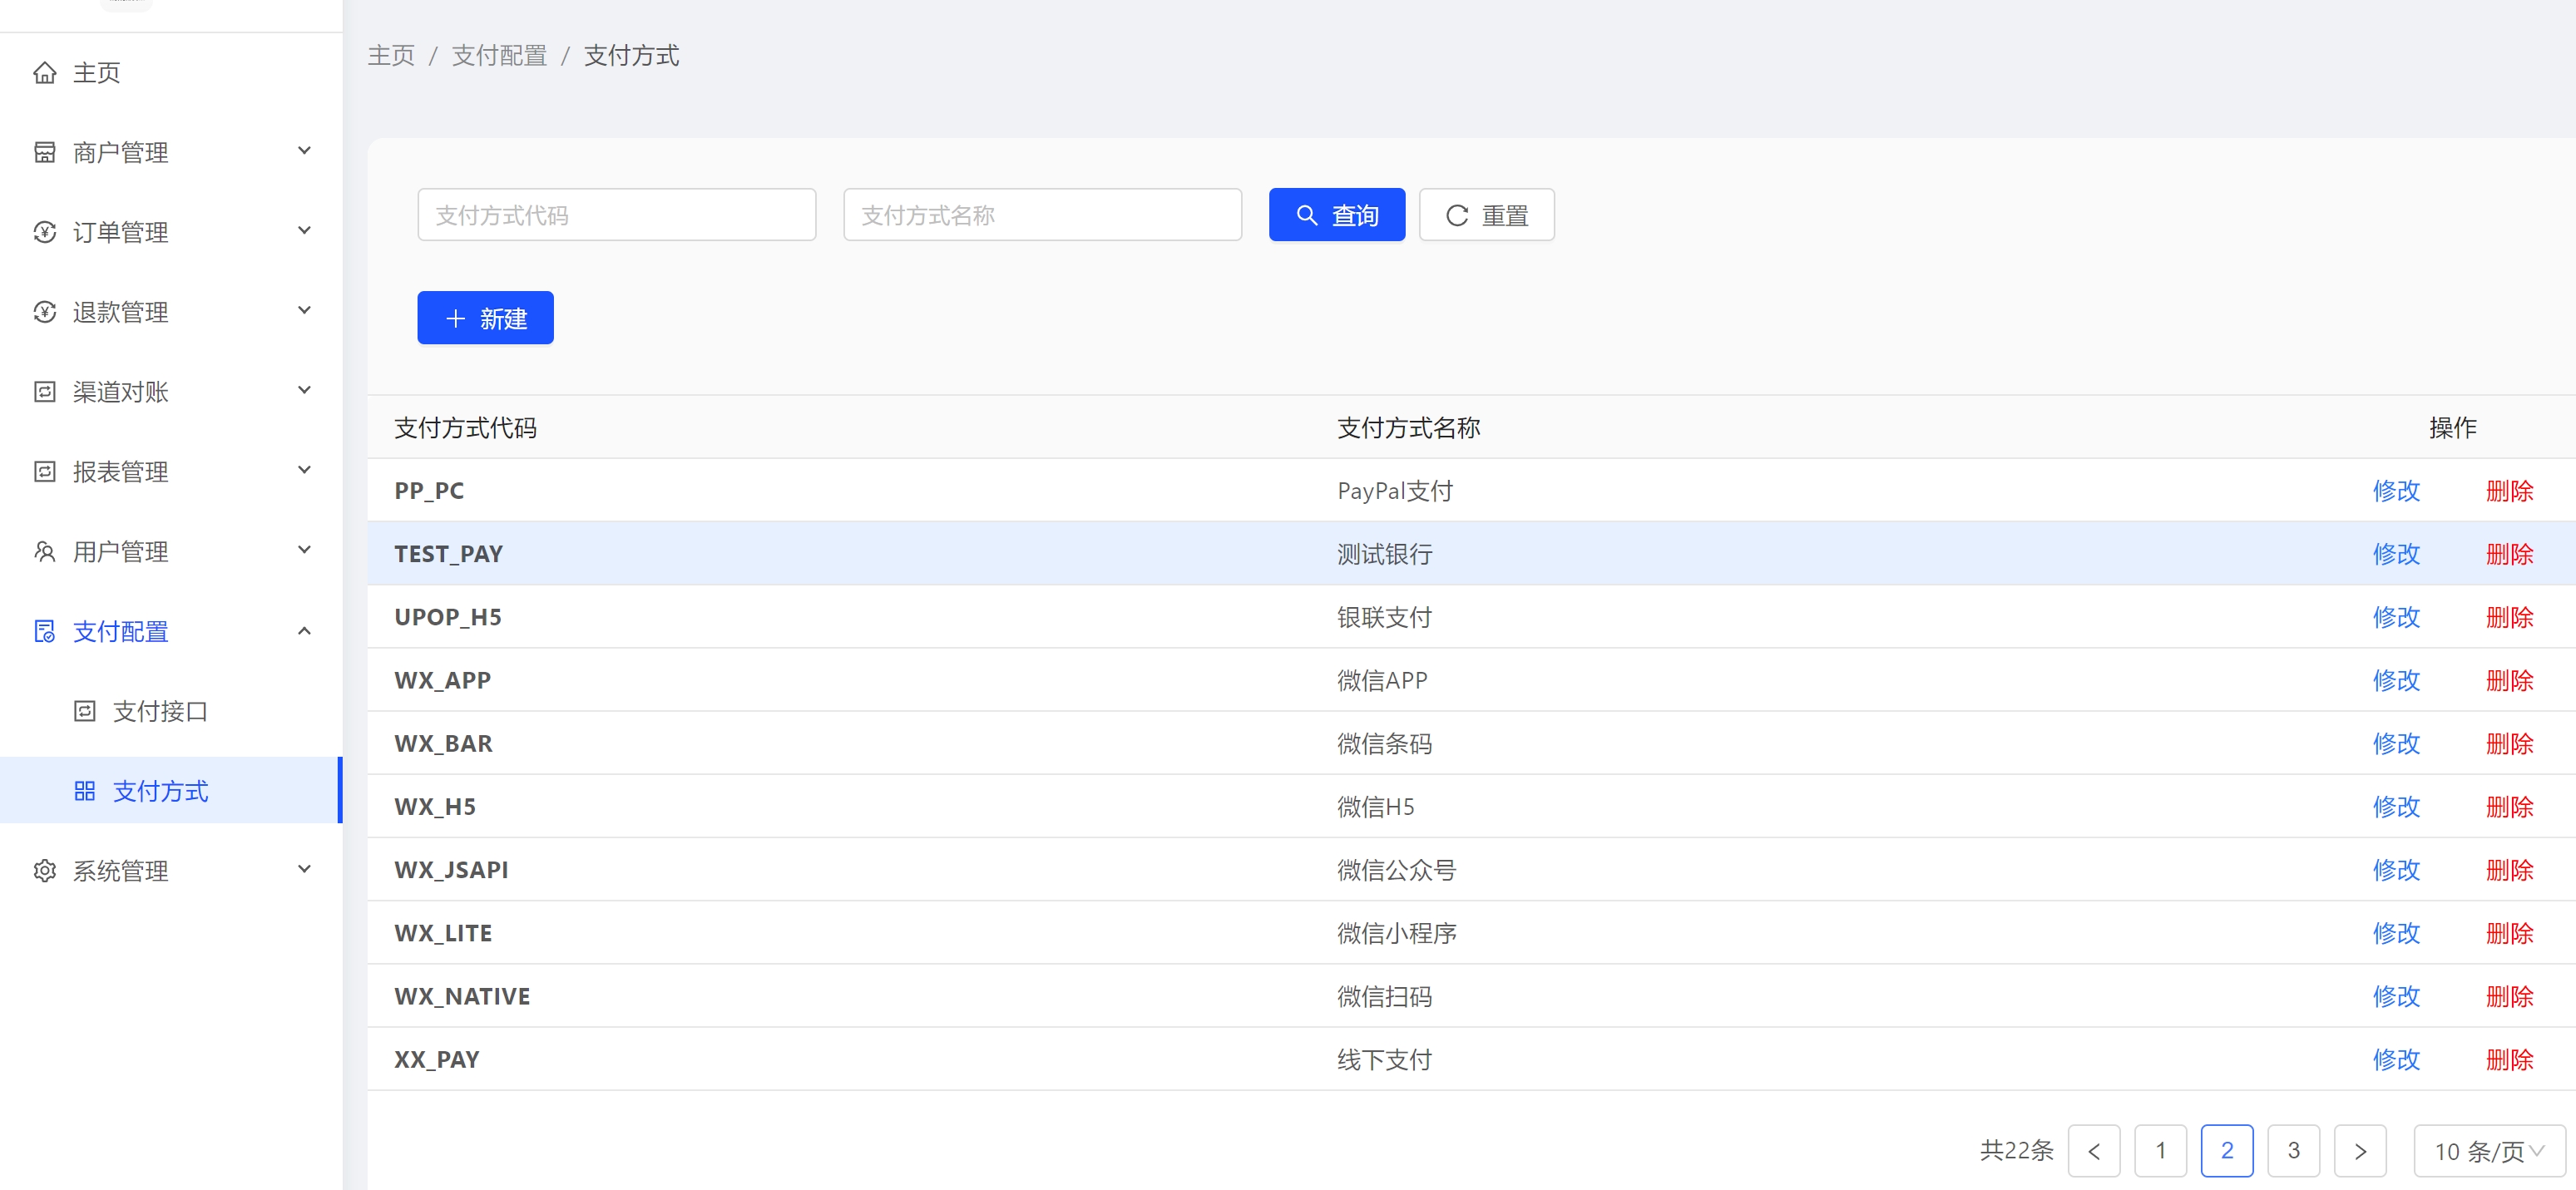Click the 系统管理 gear icon

[45, 871]
